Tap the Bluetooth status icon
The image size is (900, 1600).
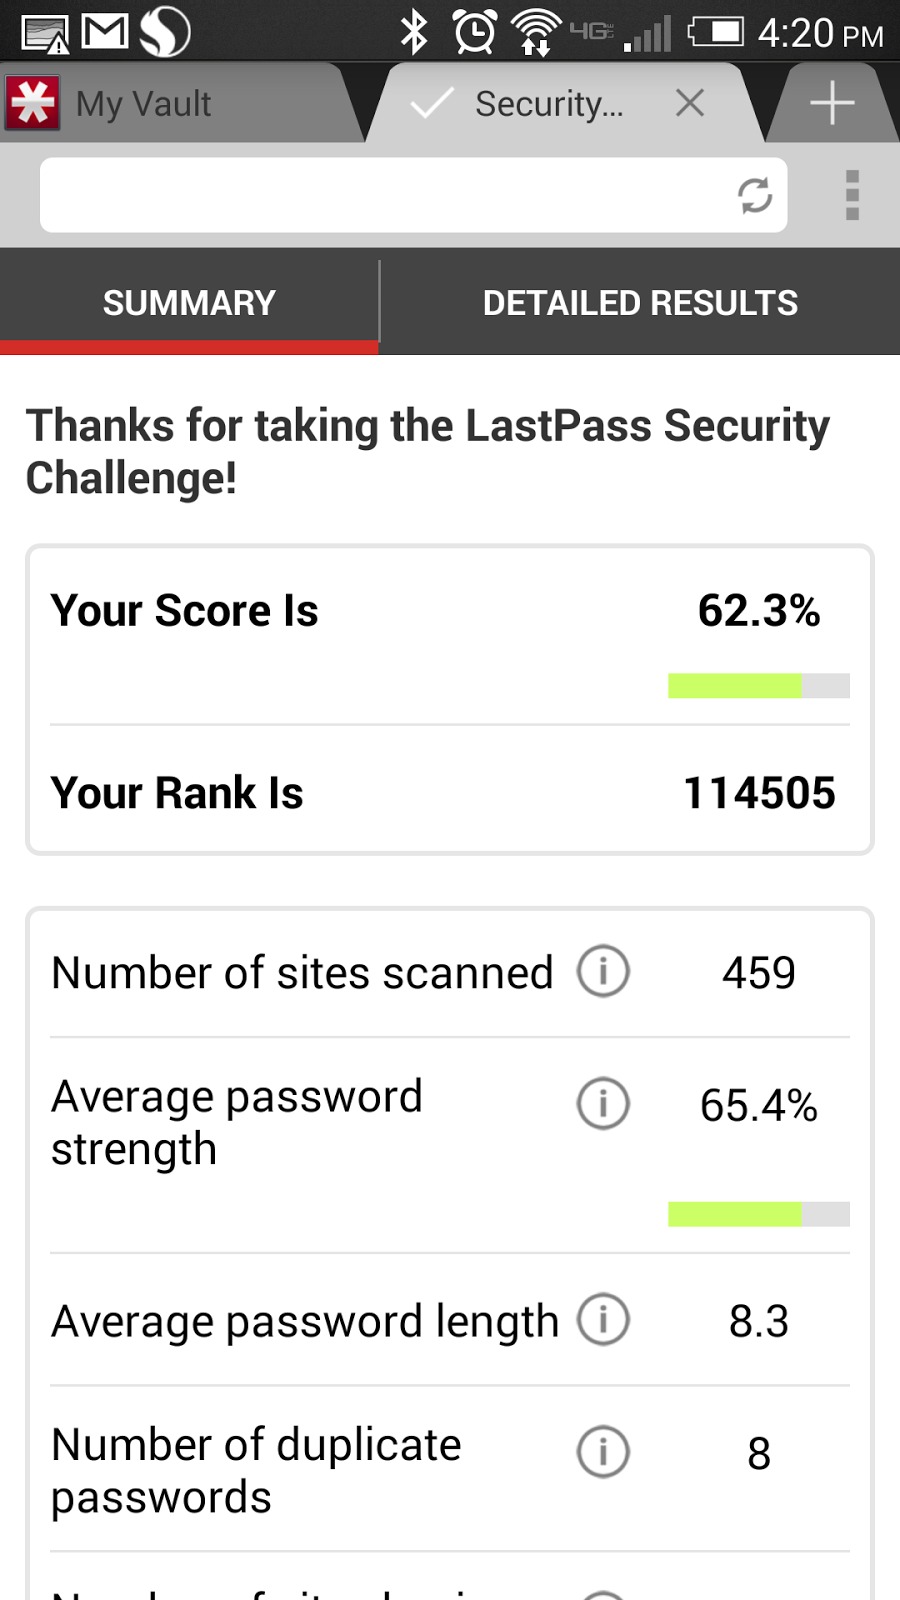tap(414, 32)
